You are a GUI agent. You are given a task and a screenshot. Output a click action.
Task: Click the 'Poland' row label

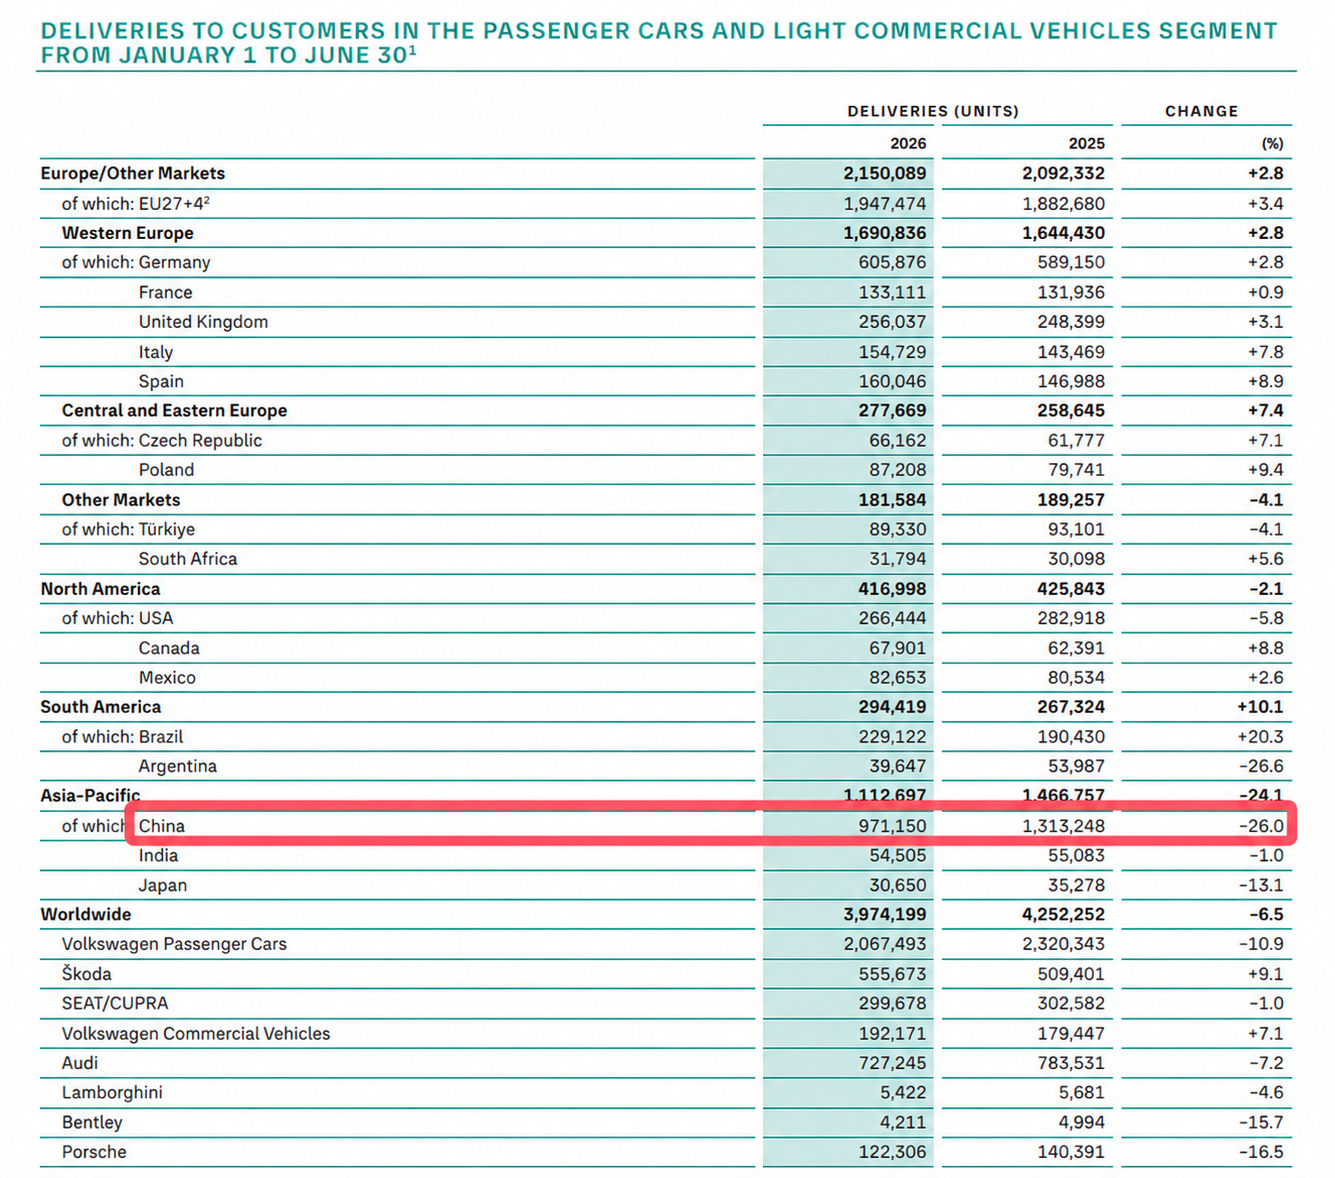coord(166,469)
